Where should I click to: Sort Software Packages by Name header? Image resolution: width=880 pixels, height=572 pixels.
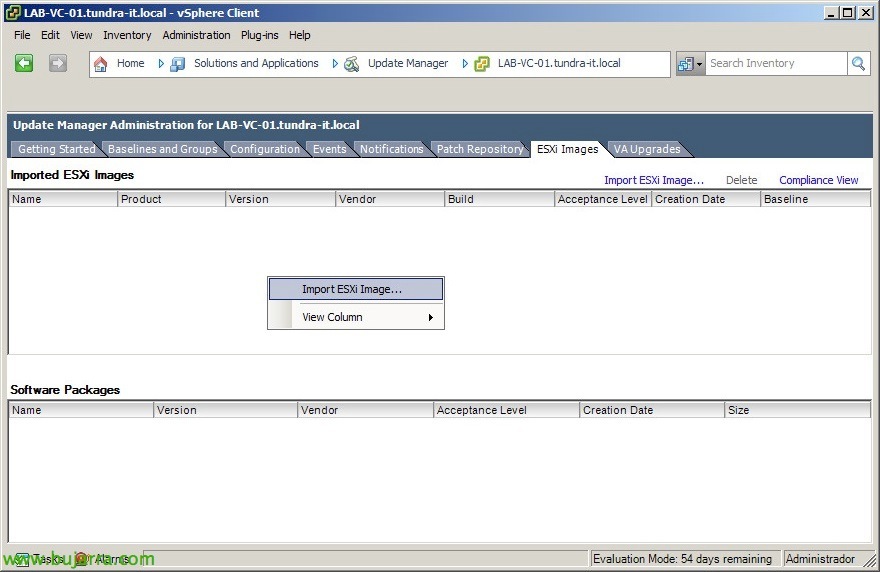(81, 410)
